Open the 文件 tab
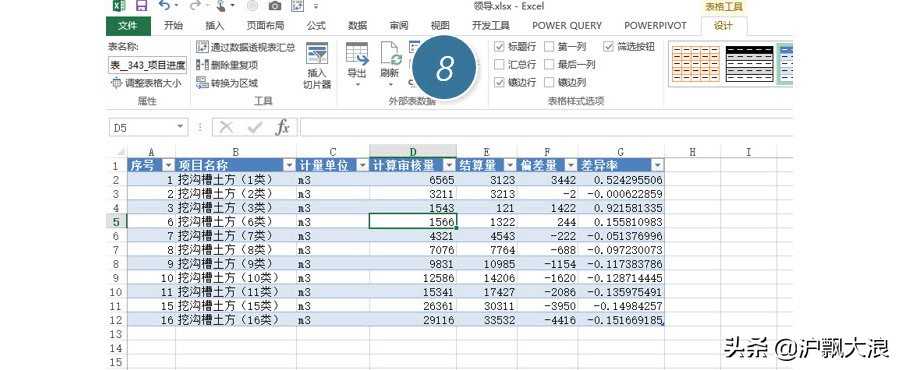The width and height of the screenshot is (900, 370). coord(129,25)
